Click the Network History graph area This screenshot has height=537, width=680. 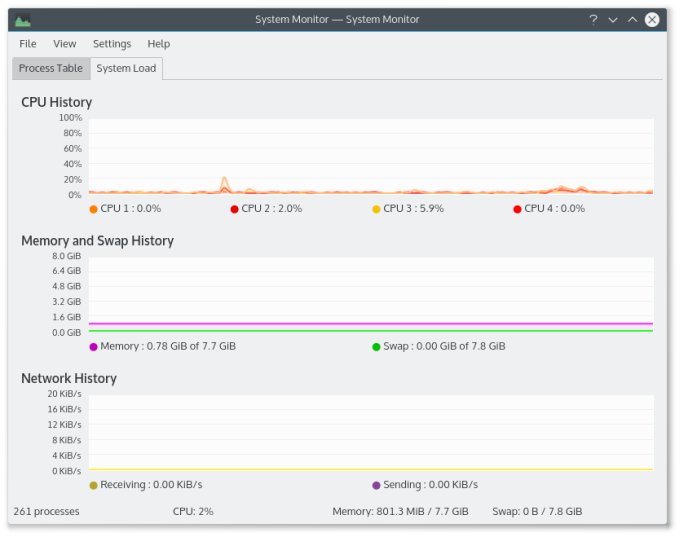(370, 432)
